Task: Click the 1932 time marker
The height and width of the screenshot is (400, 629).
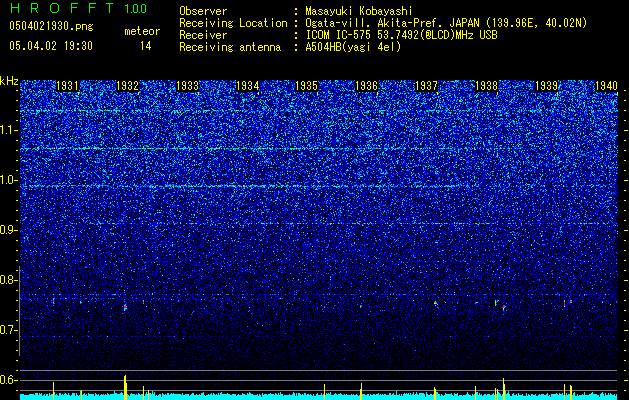Action: click(127, 86)
